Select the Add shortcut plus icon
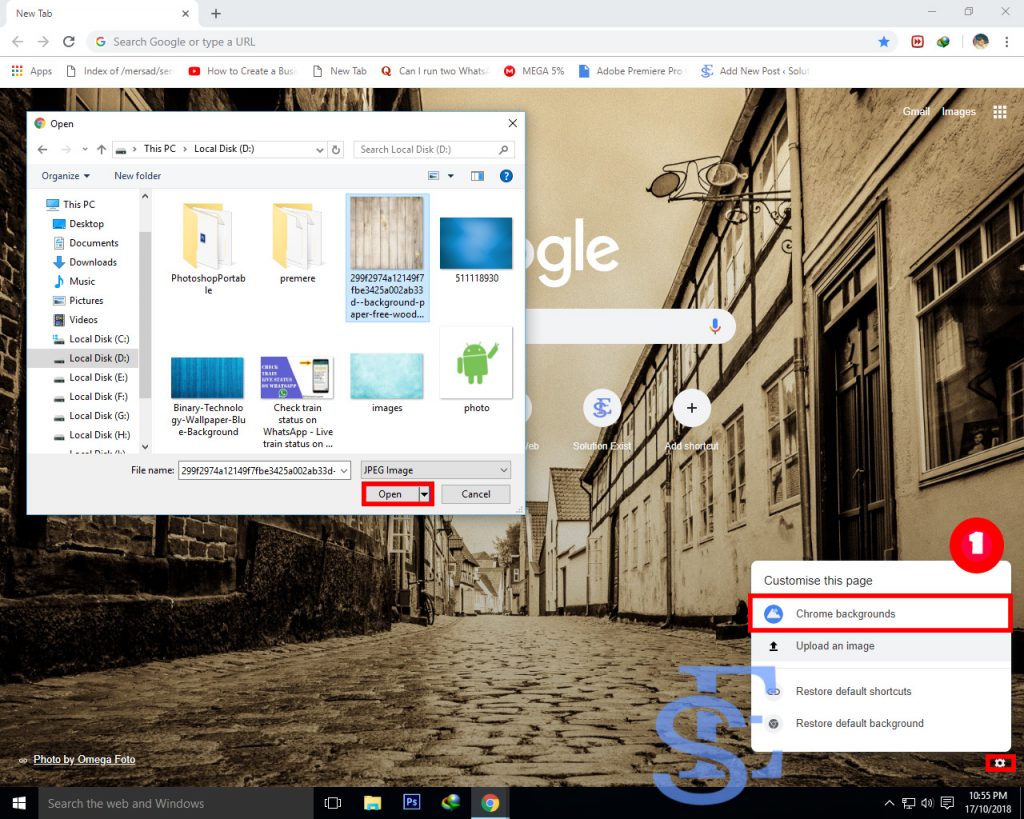 pos(691,408)
